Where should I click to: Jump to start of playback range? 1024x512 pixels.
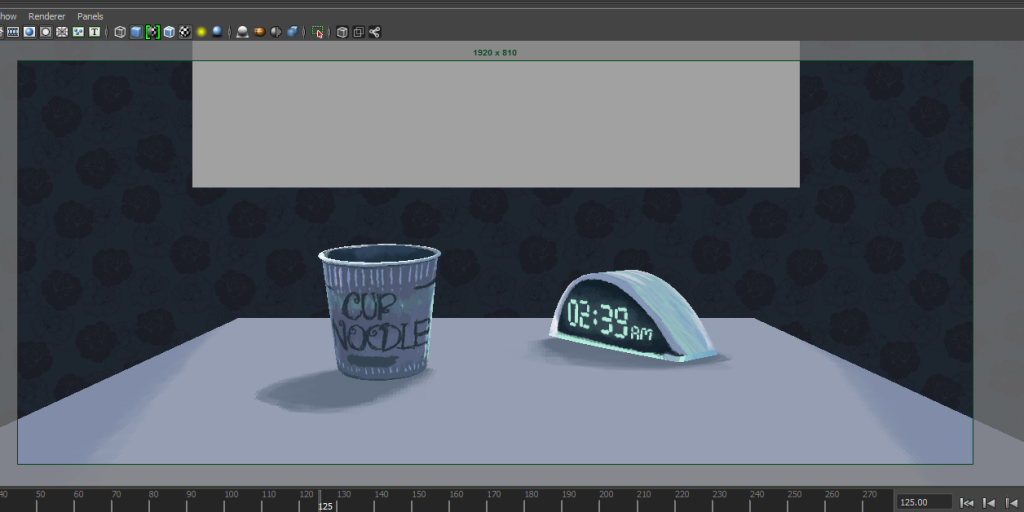coord(967,502)
